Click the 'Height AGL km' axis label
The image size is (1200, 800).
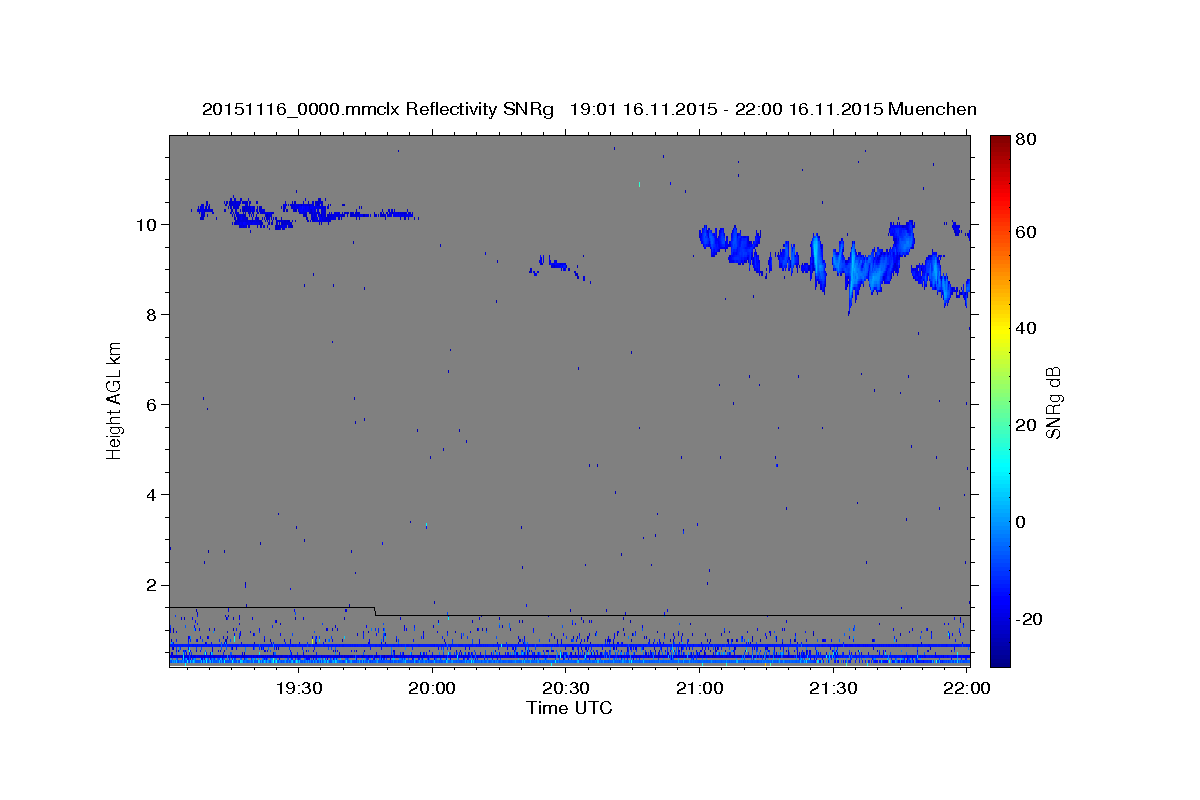pos(115,400)
